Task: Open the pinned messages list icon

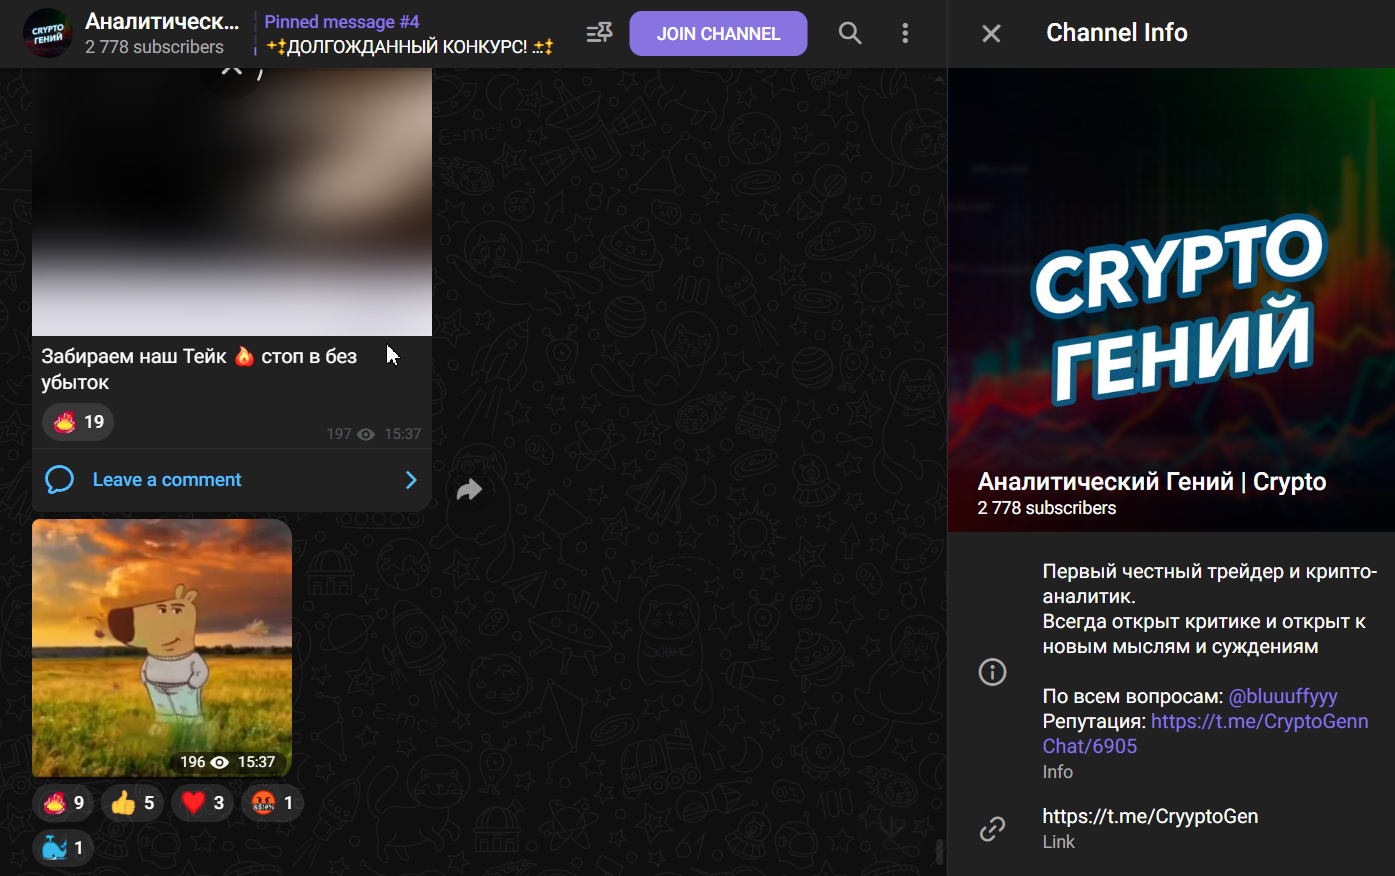Action: (599, 33)
